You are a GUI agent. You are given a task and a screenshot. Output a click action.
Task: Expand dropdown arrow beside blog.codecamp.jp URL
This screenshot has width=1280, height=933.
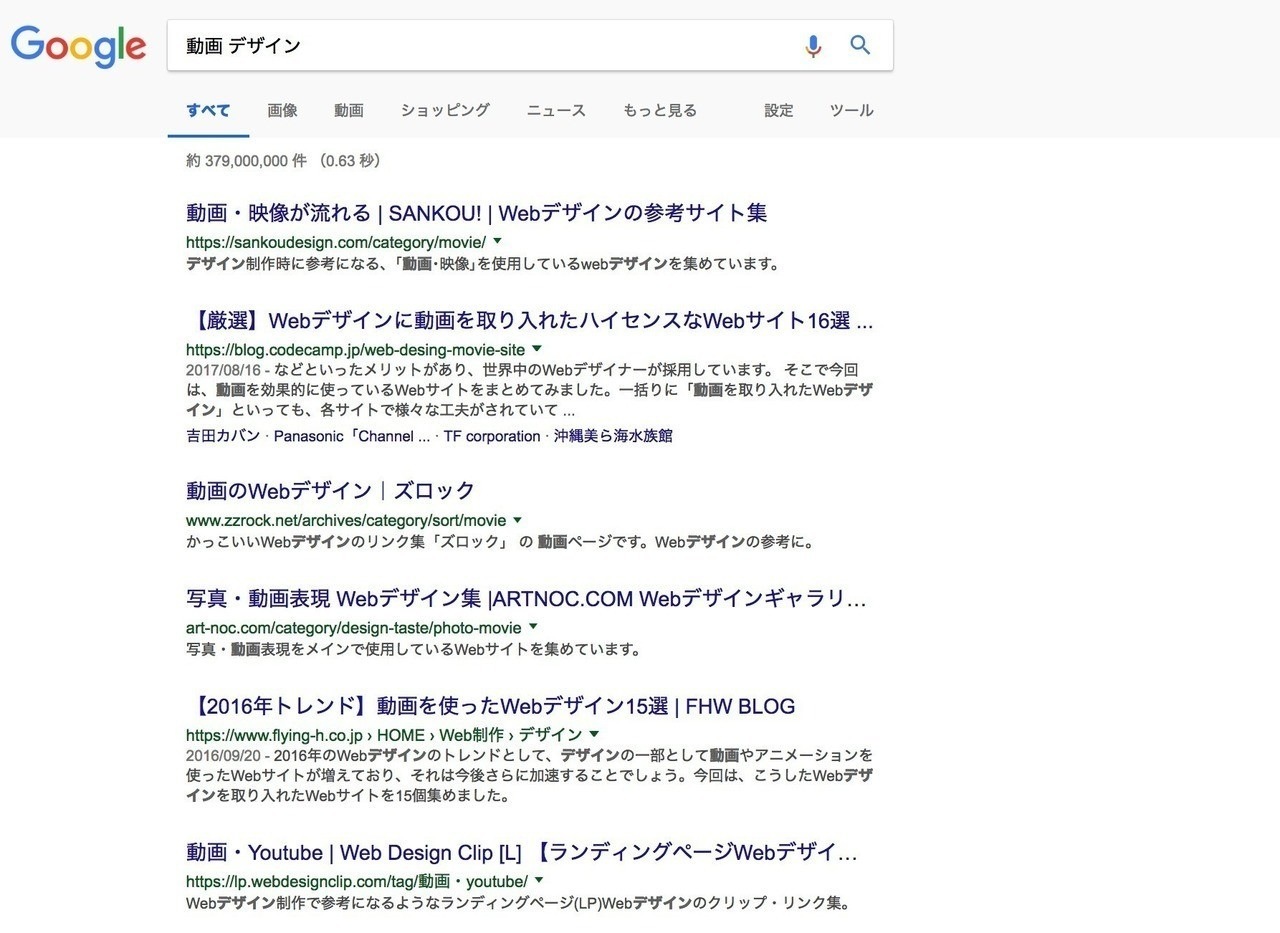coord(537,349)
